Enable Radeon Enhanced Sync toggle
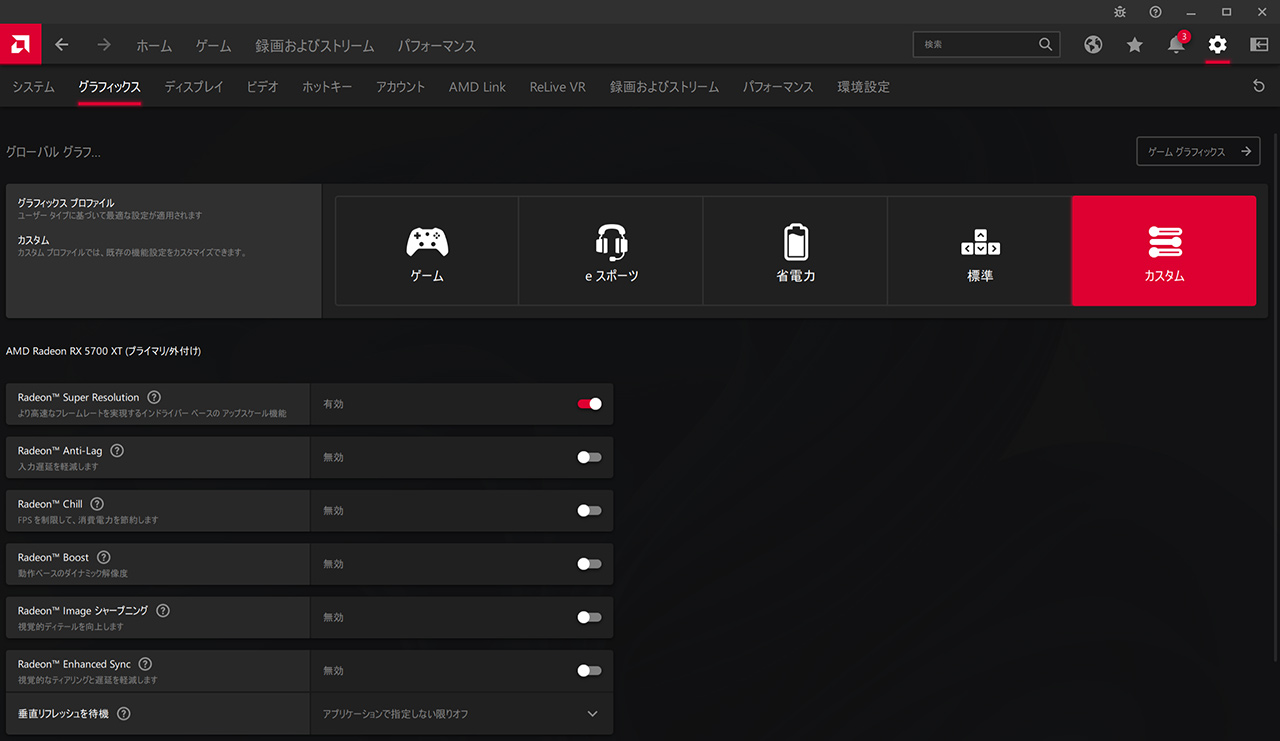Screen dimensions: 1280x741 (590, 670)
